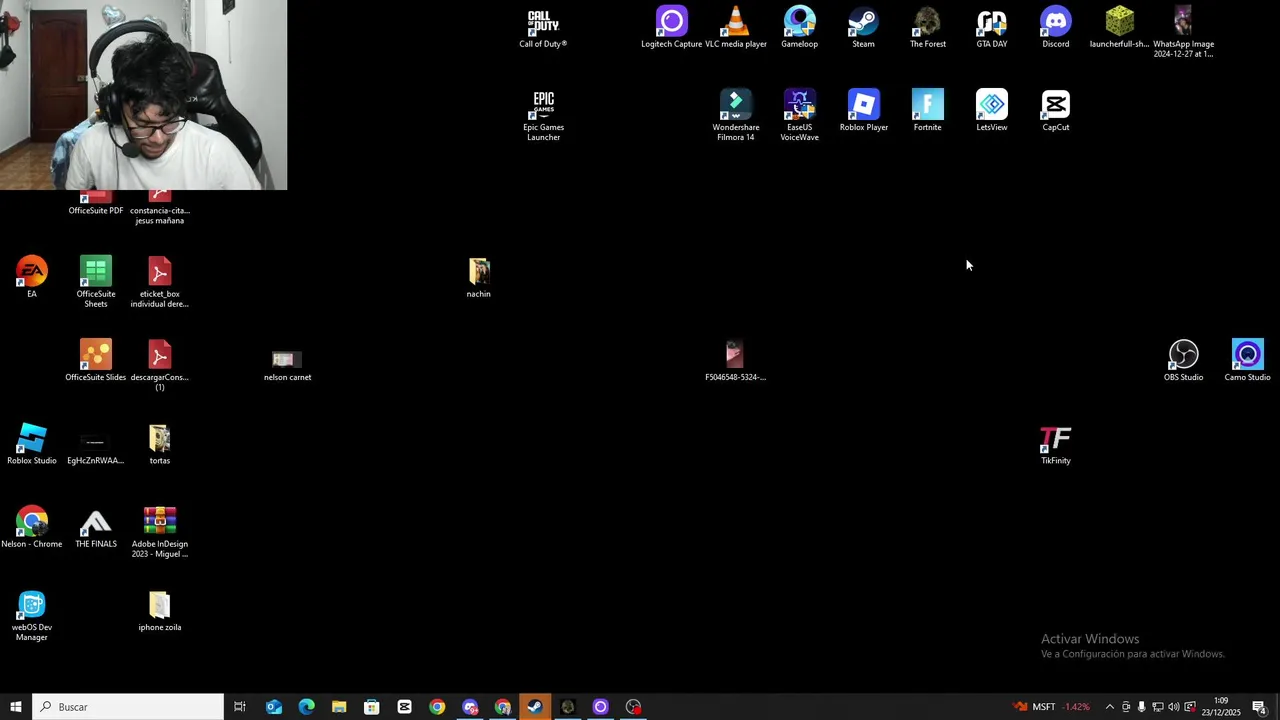Open CapCut from the taskbar
Screen dimensions: 1280x720
pyautogui.click(x=404, y=707)
